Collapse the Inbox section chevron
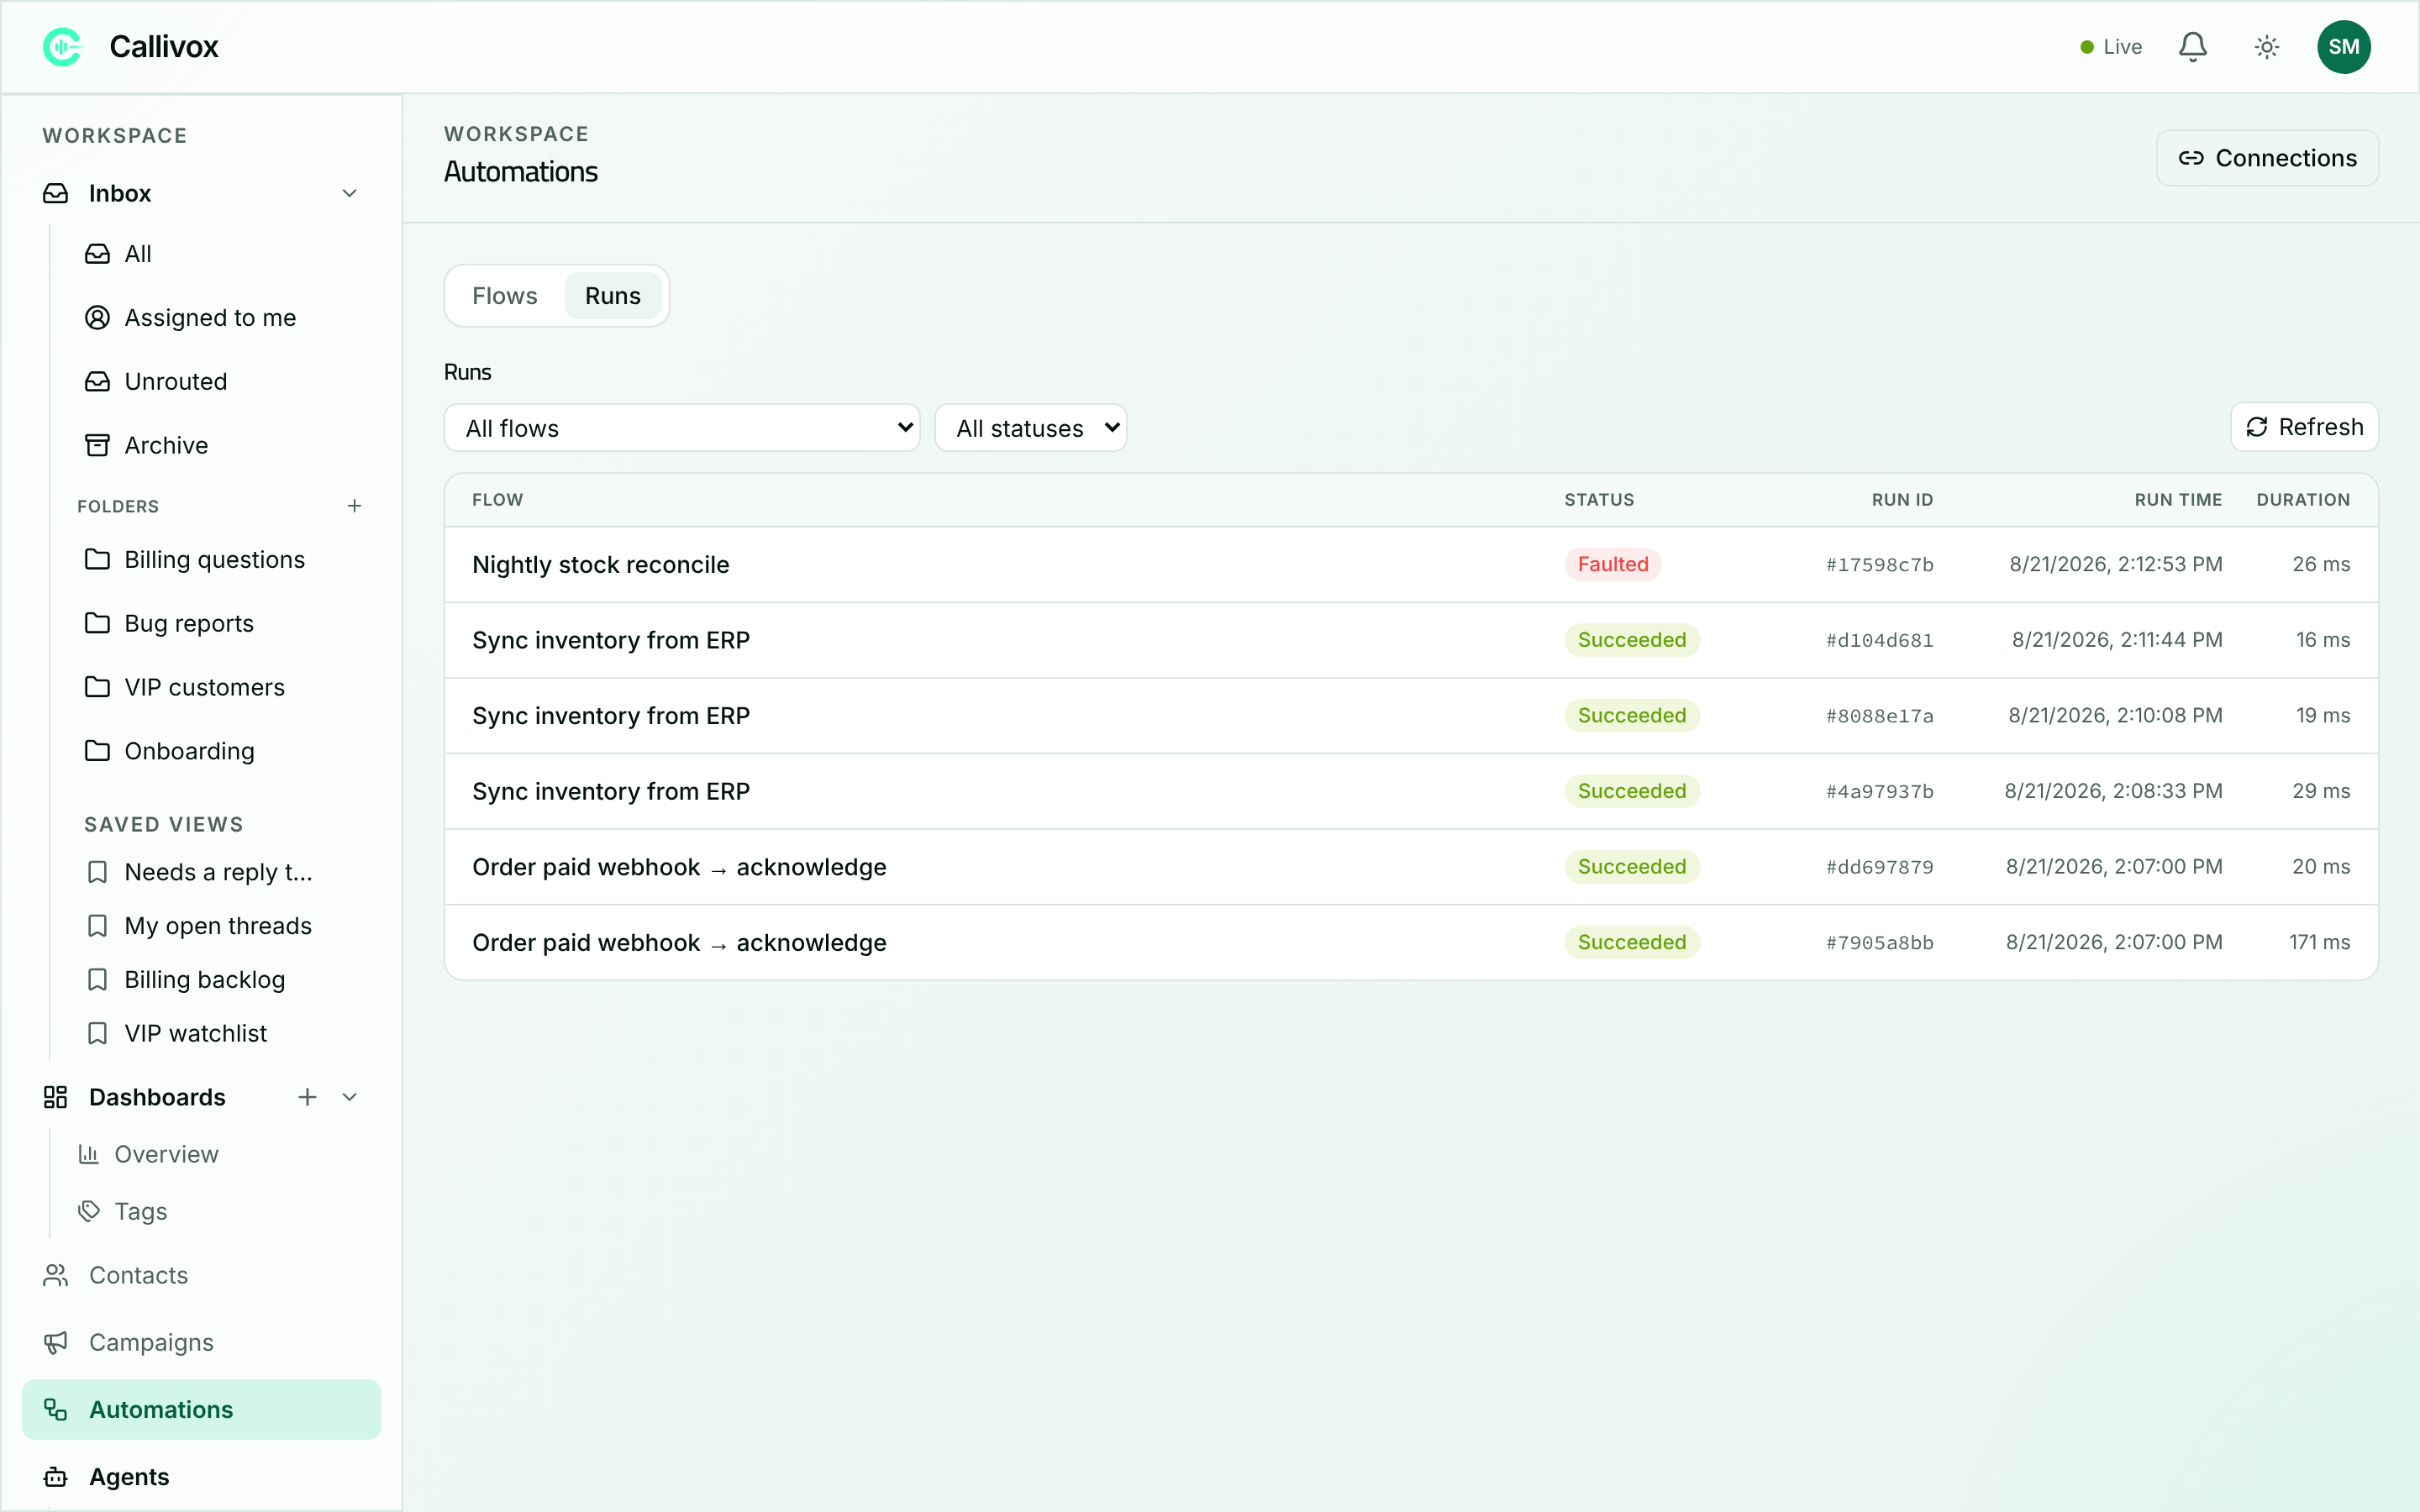 coord(350,193)
